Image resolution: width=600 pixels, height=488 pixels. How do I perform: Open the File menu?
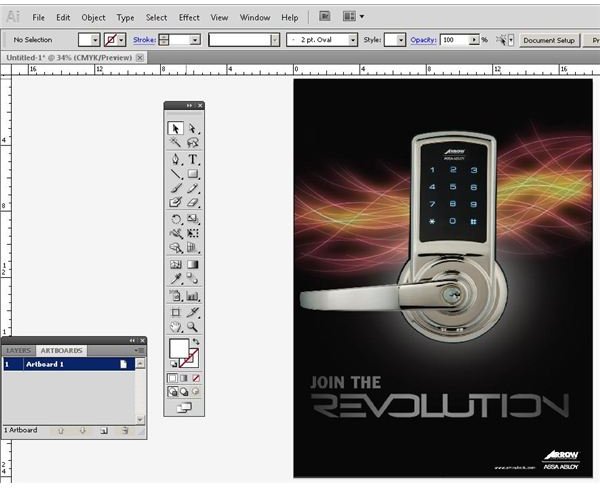click(38, 18)
